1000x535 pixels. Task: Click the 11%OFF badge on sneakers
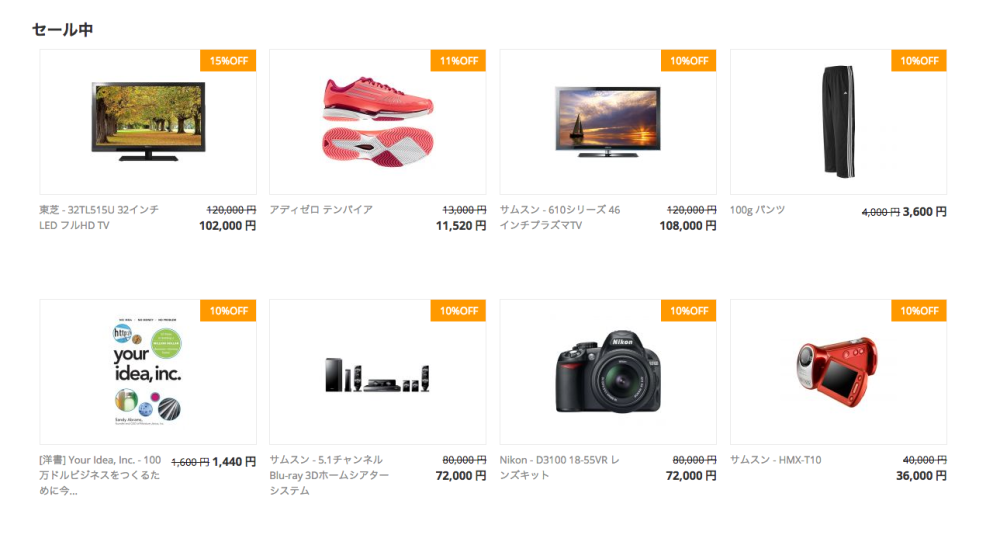coord(459,61)
